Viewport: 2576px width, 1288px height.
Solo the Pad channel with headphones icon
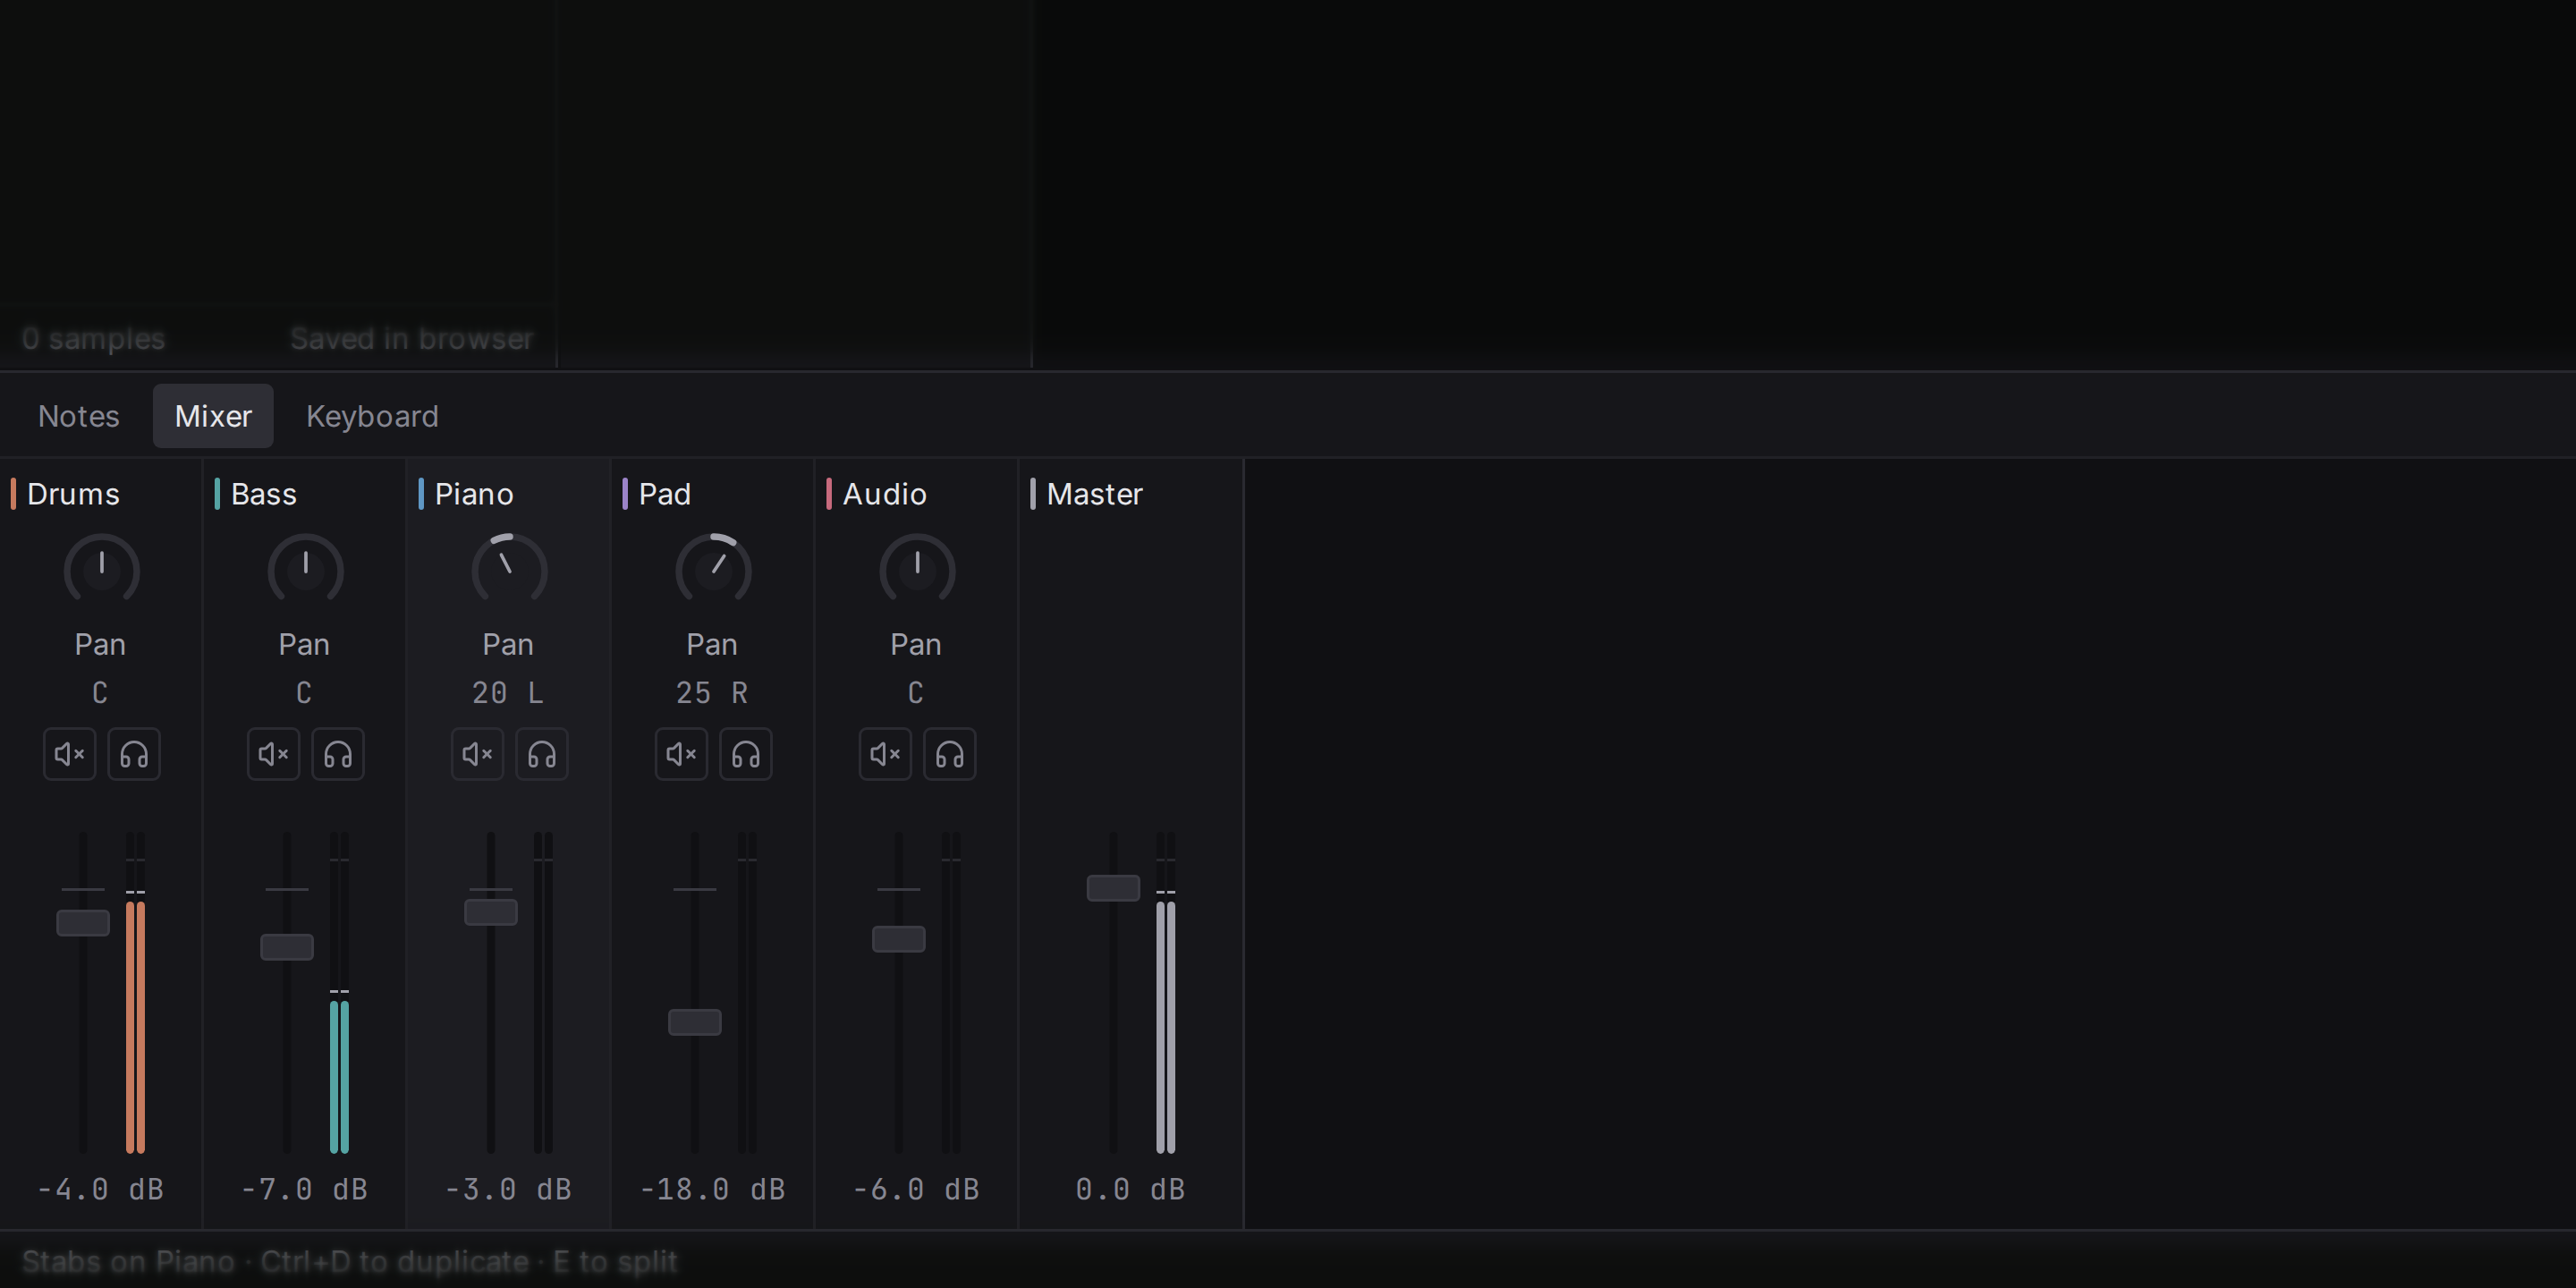[x=746, y=754]
